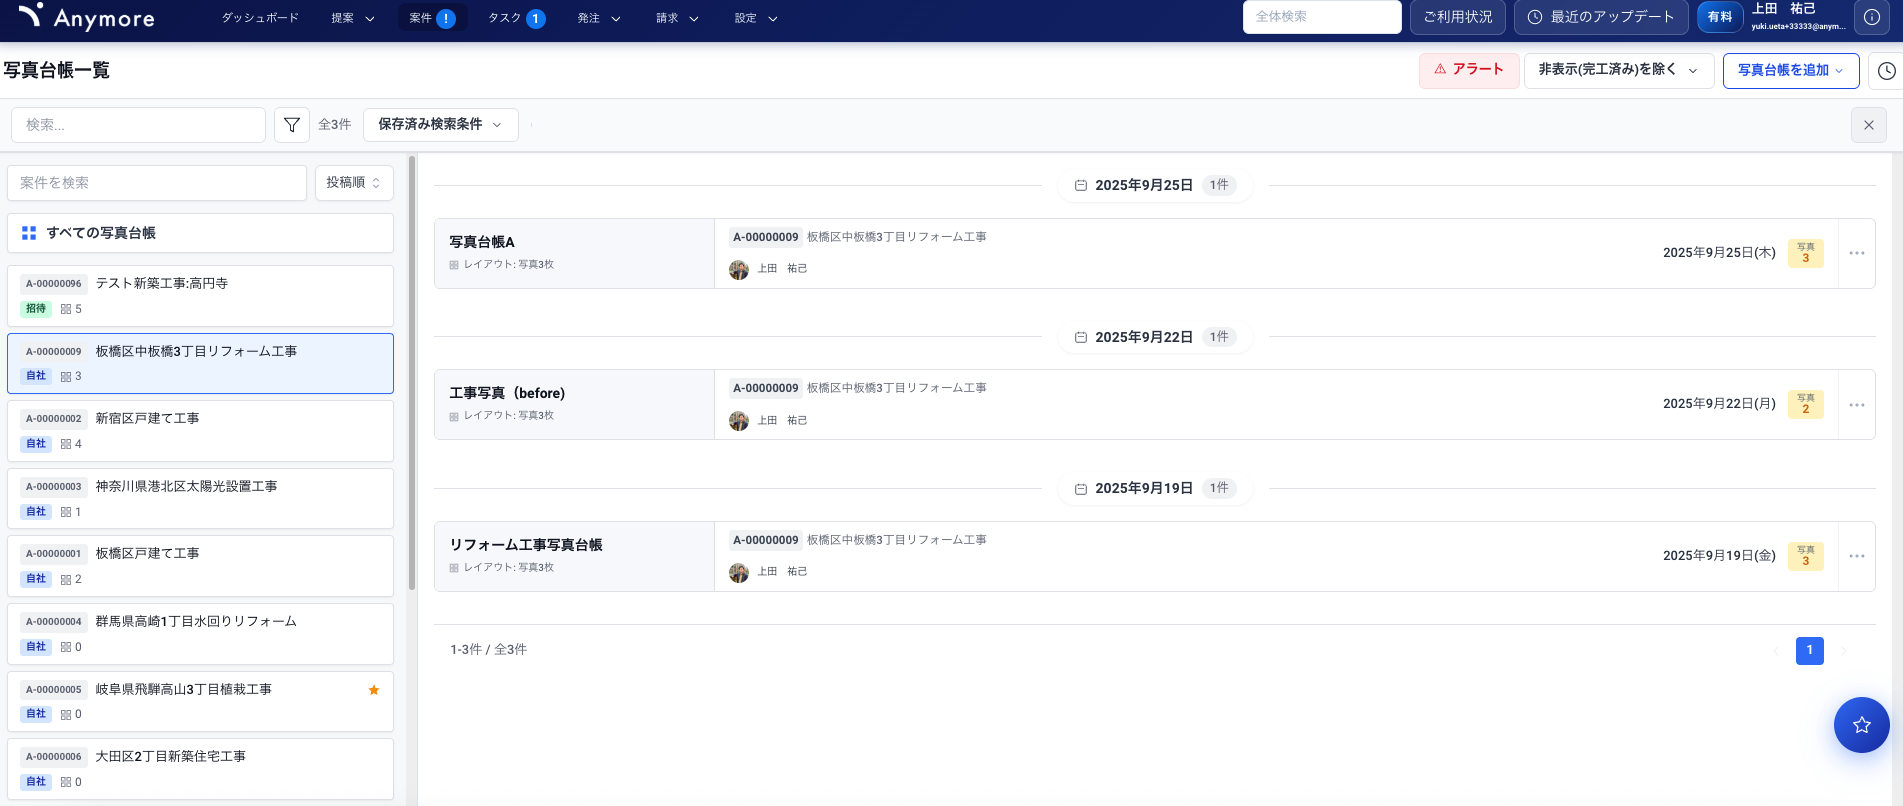Click the floating star favorites button

pos(1861,725)
